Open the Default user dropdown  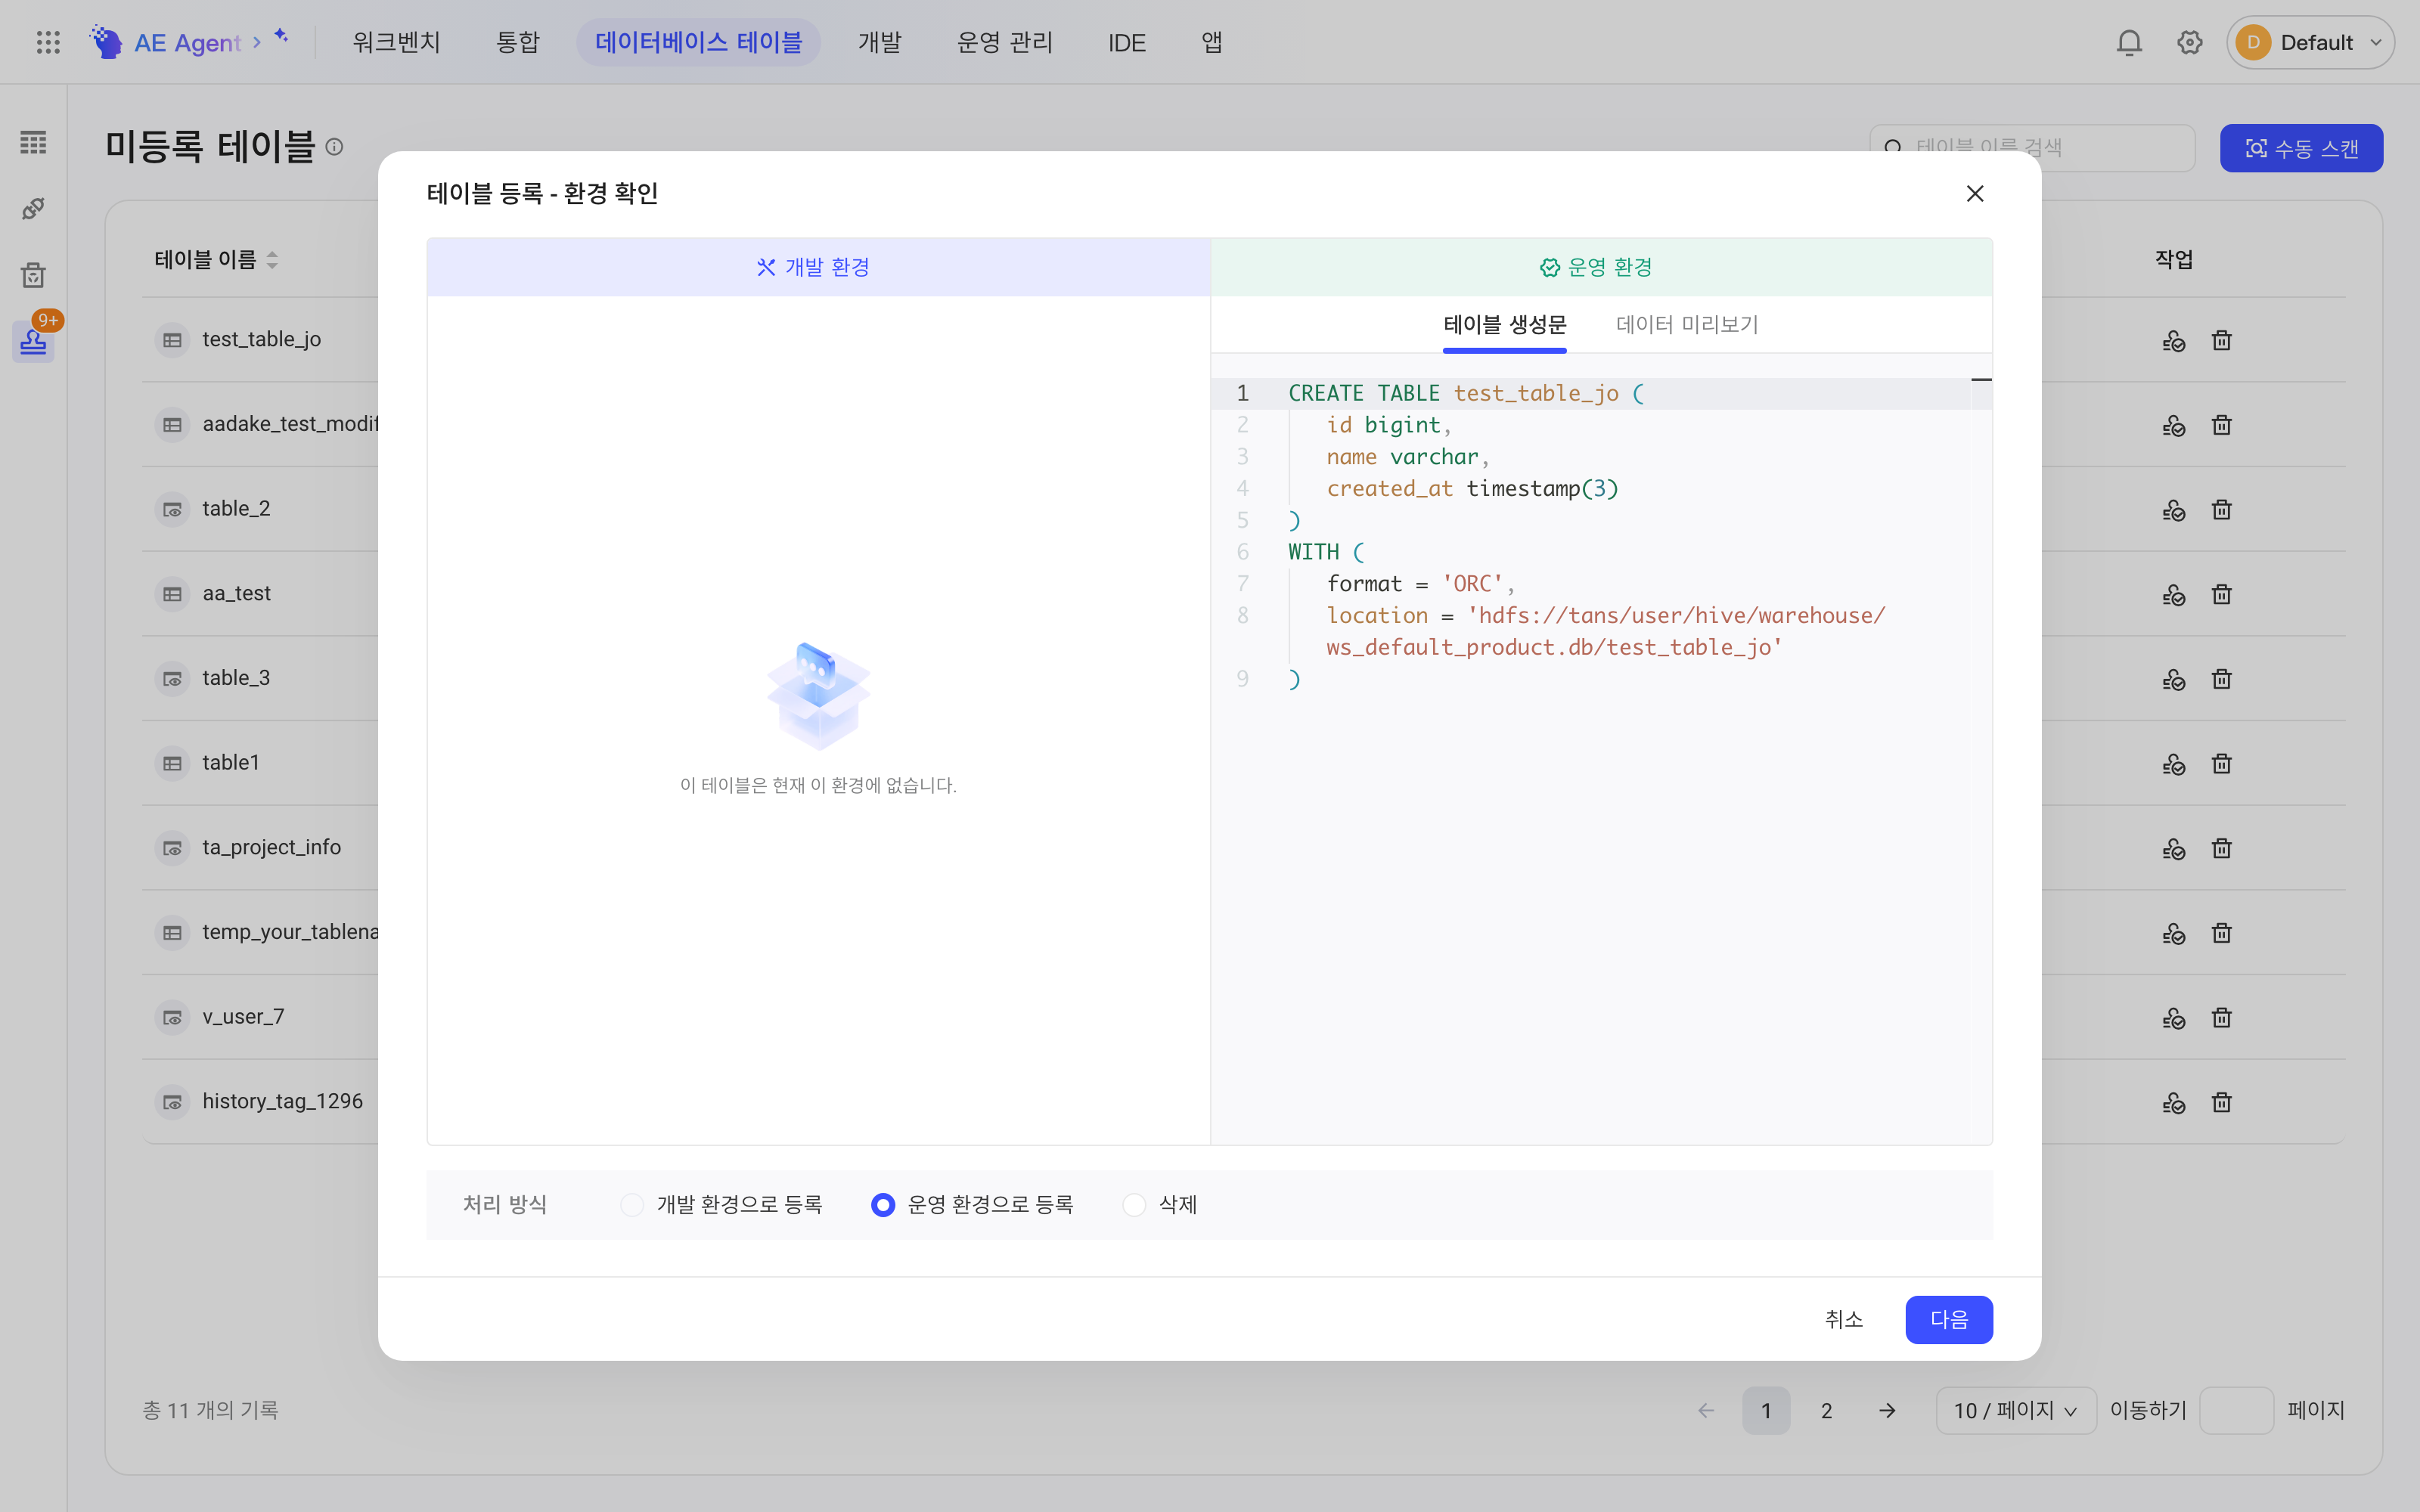click(x=2310, y=42)
